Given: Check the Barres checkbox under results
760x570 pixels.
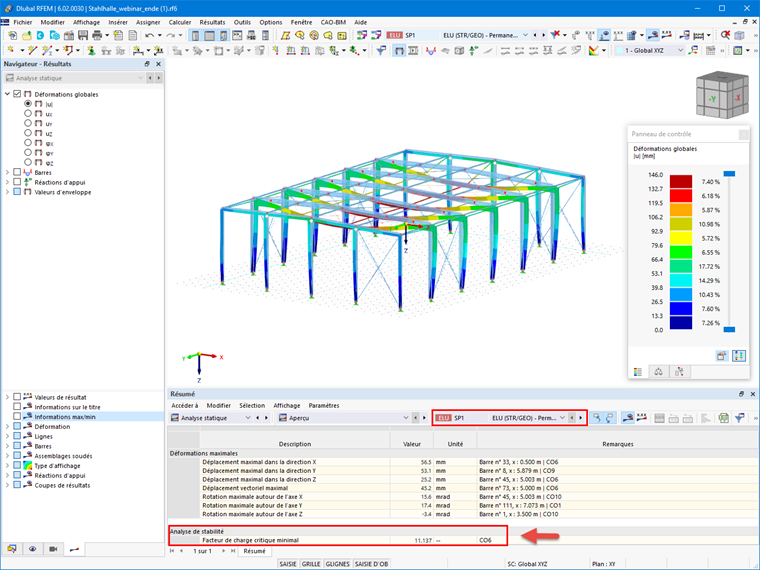Looking at the screenshot, I should click(x=17, y=172).
